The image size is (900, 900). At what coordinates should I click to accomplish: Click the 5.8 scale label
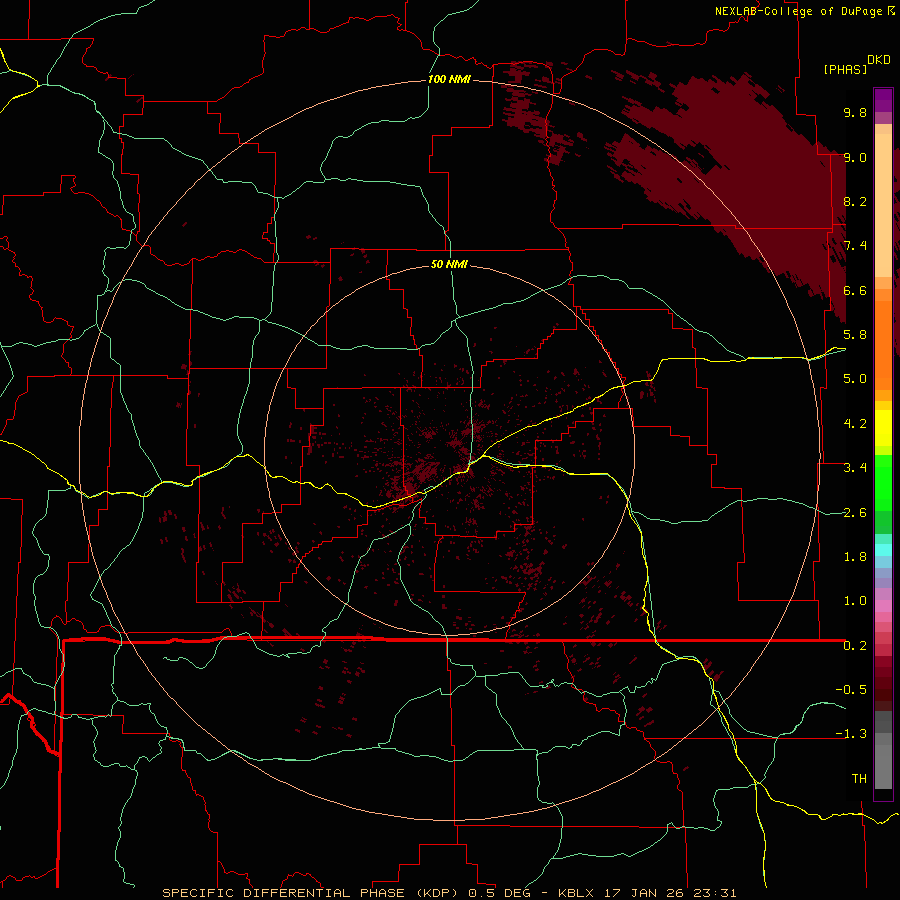[x=855, y=335]
